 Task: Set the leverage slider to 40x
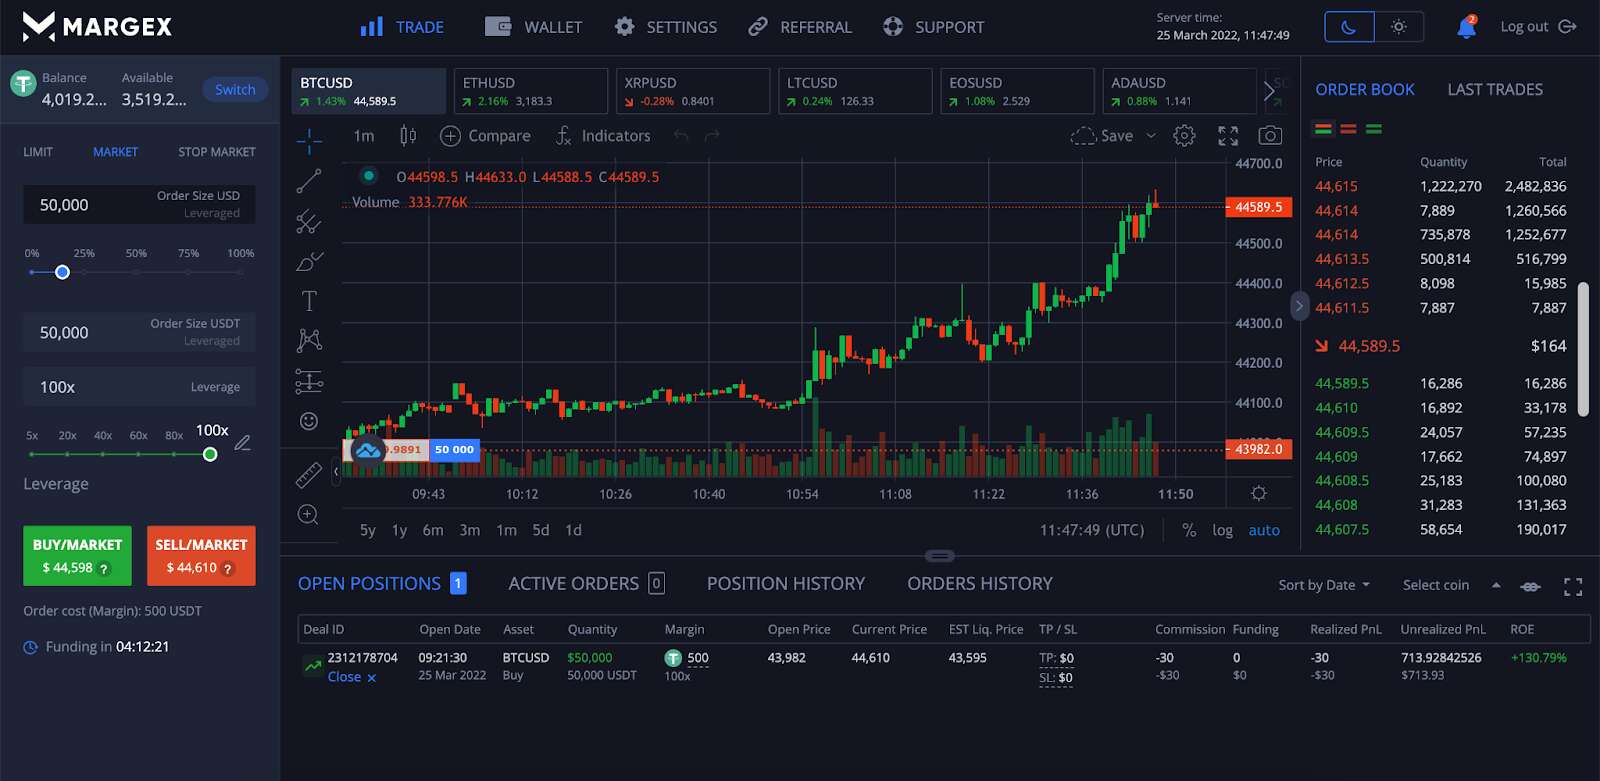103,454
